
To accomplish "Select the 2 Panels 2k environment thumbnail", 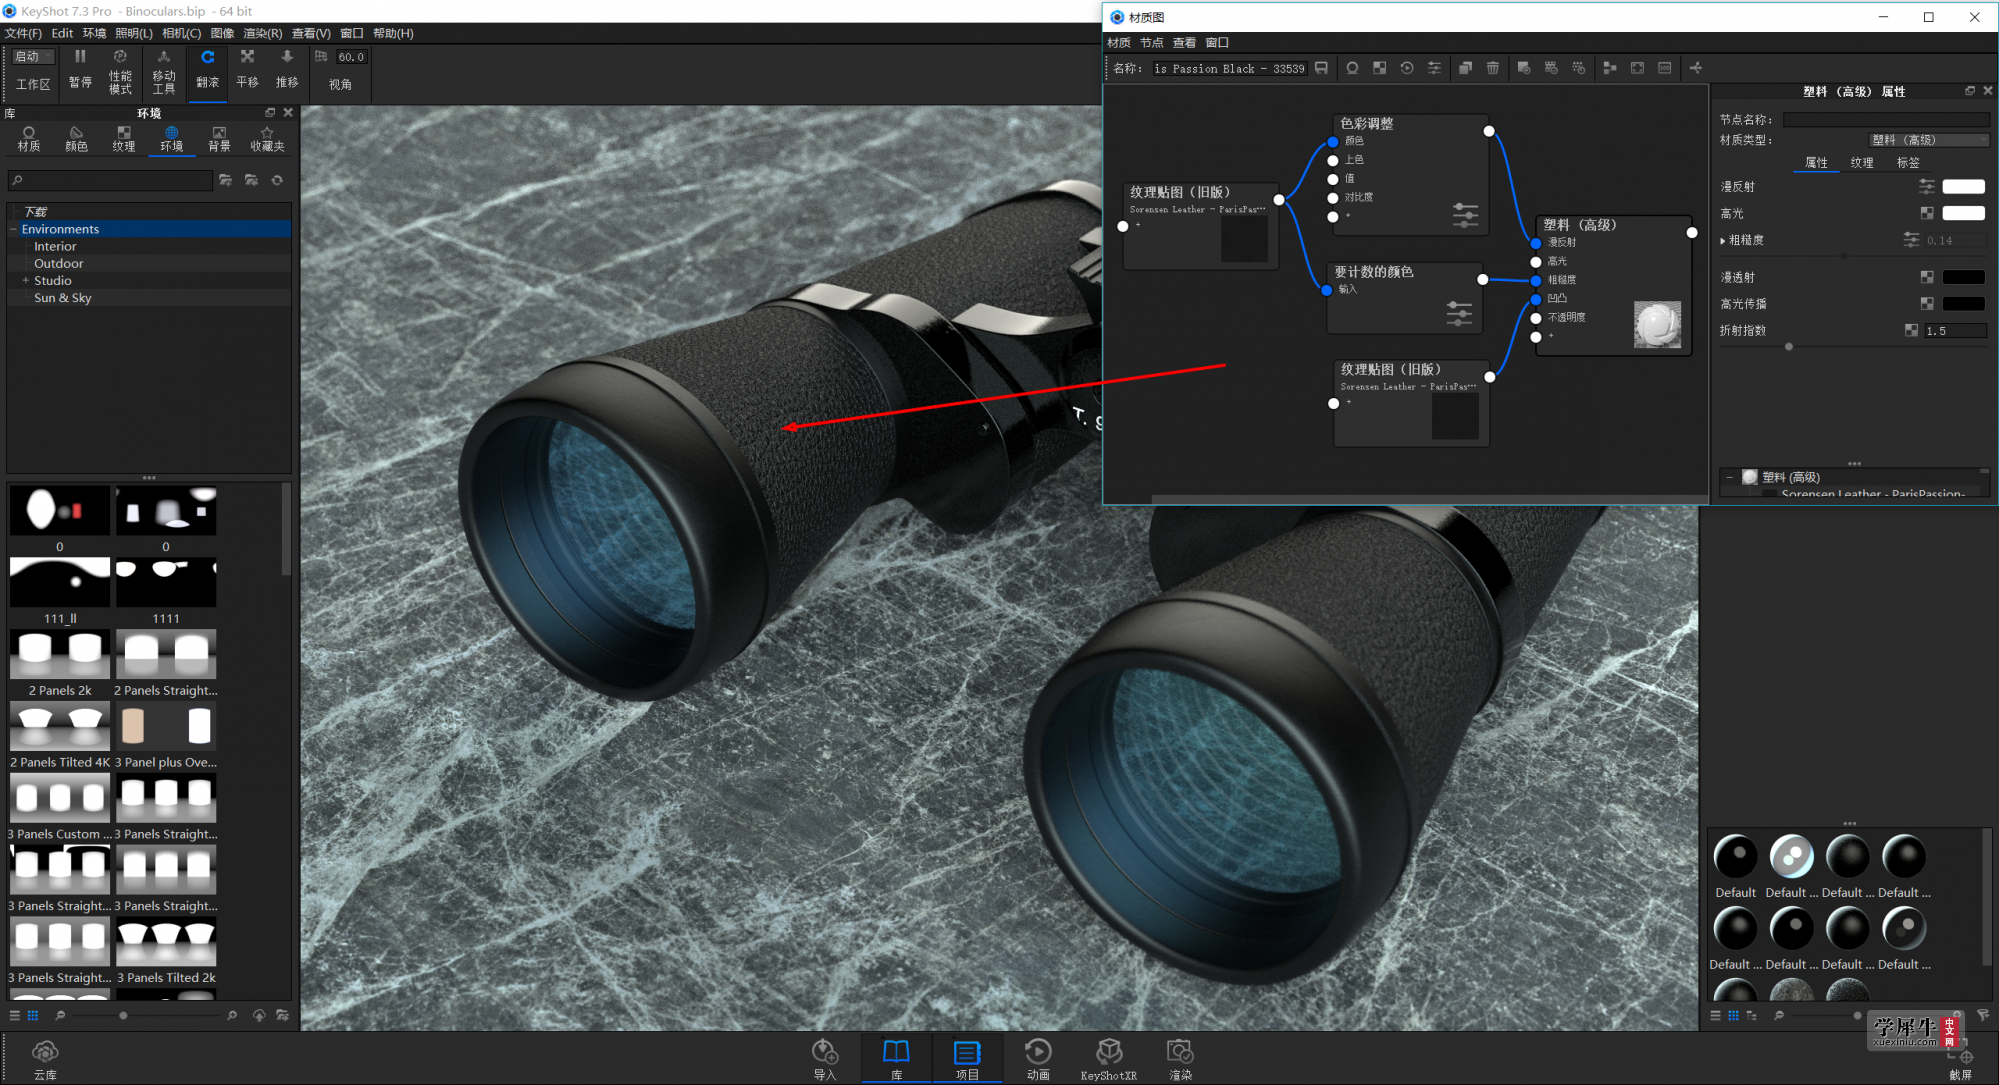I will coord(60,655).
